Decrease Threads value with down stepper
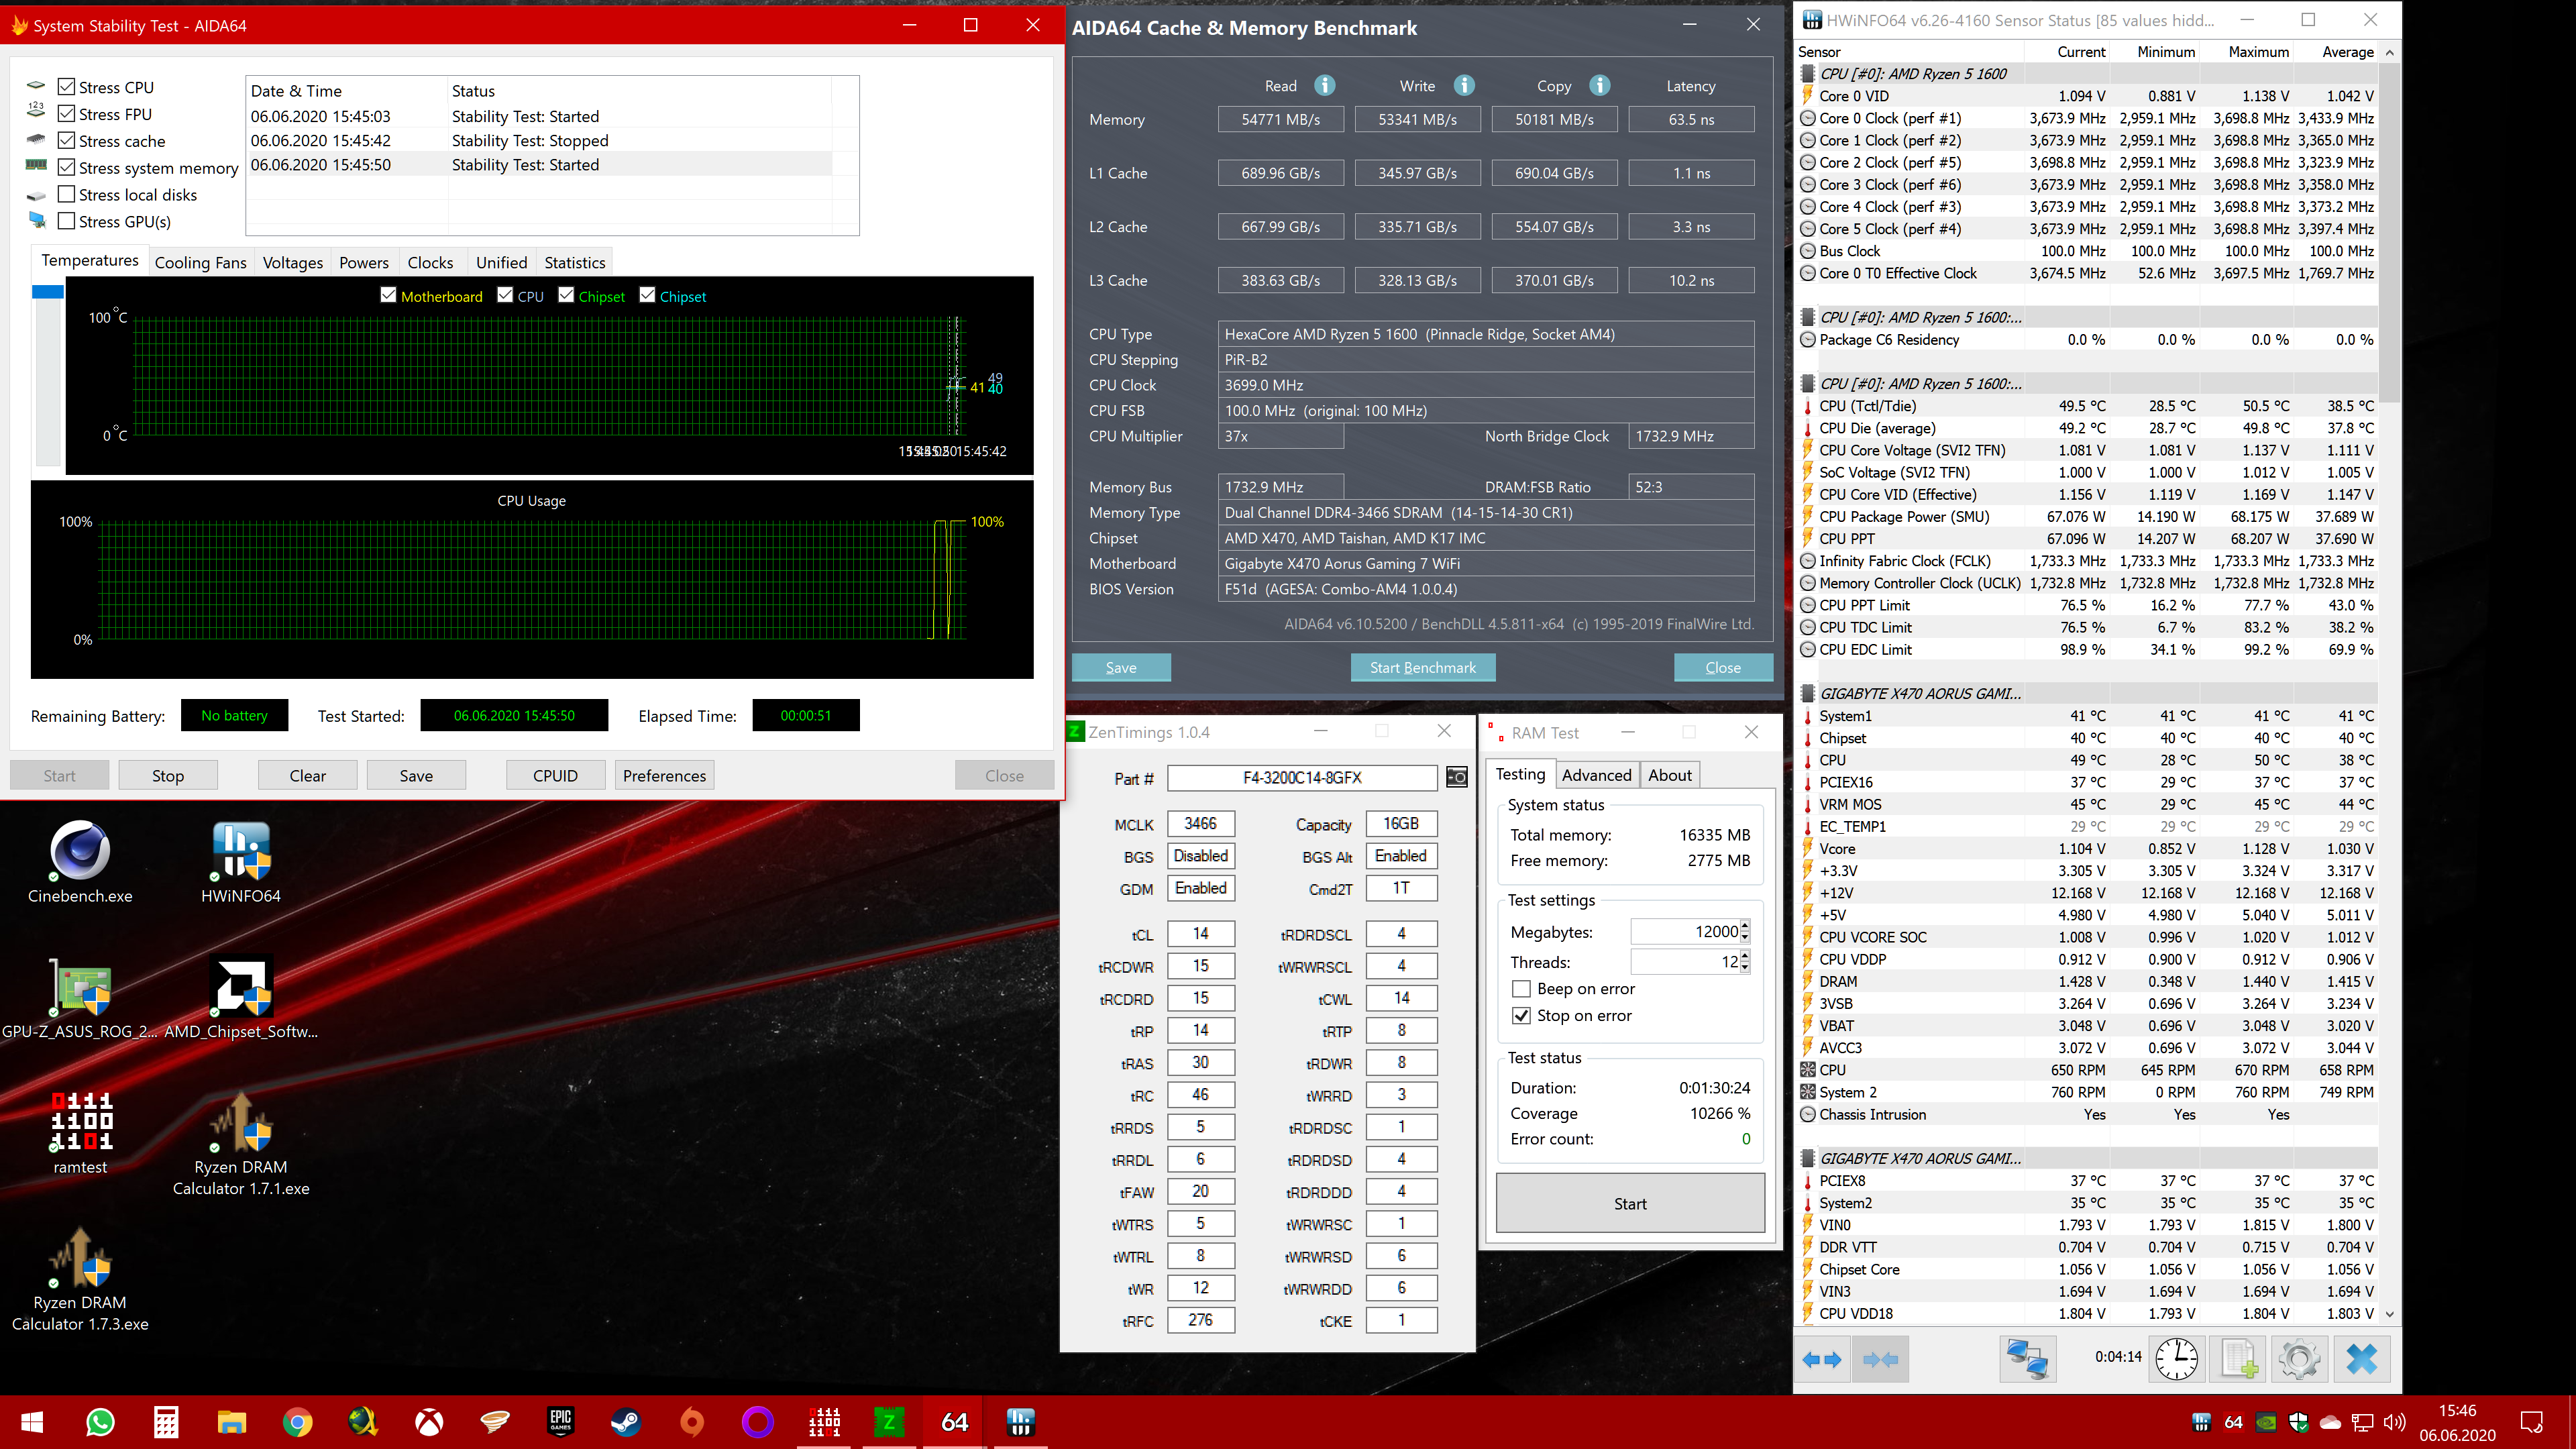 click(x=1745, y=968)
